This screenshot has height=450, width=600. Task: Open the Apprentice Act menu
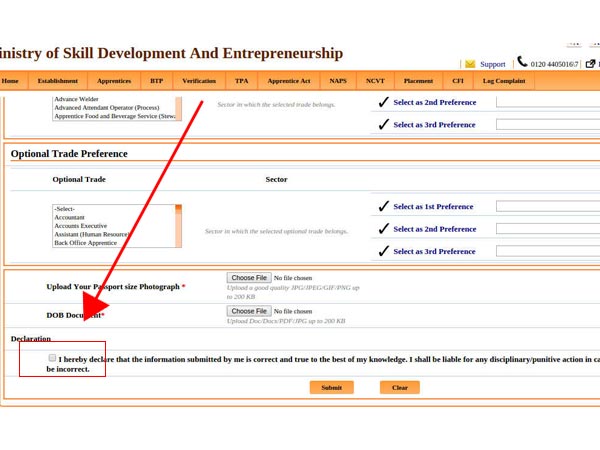coord(289,81)
